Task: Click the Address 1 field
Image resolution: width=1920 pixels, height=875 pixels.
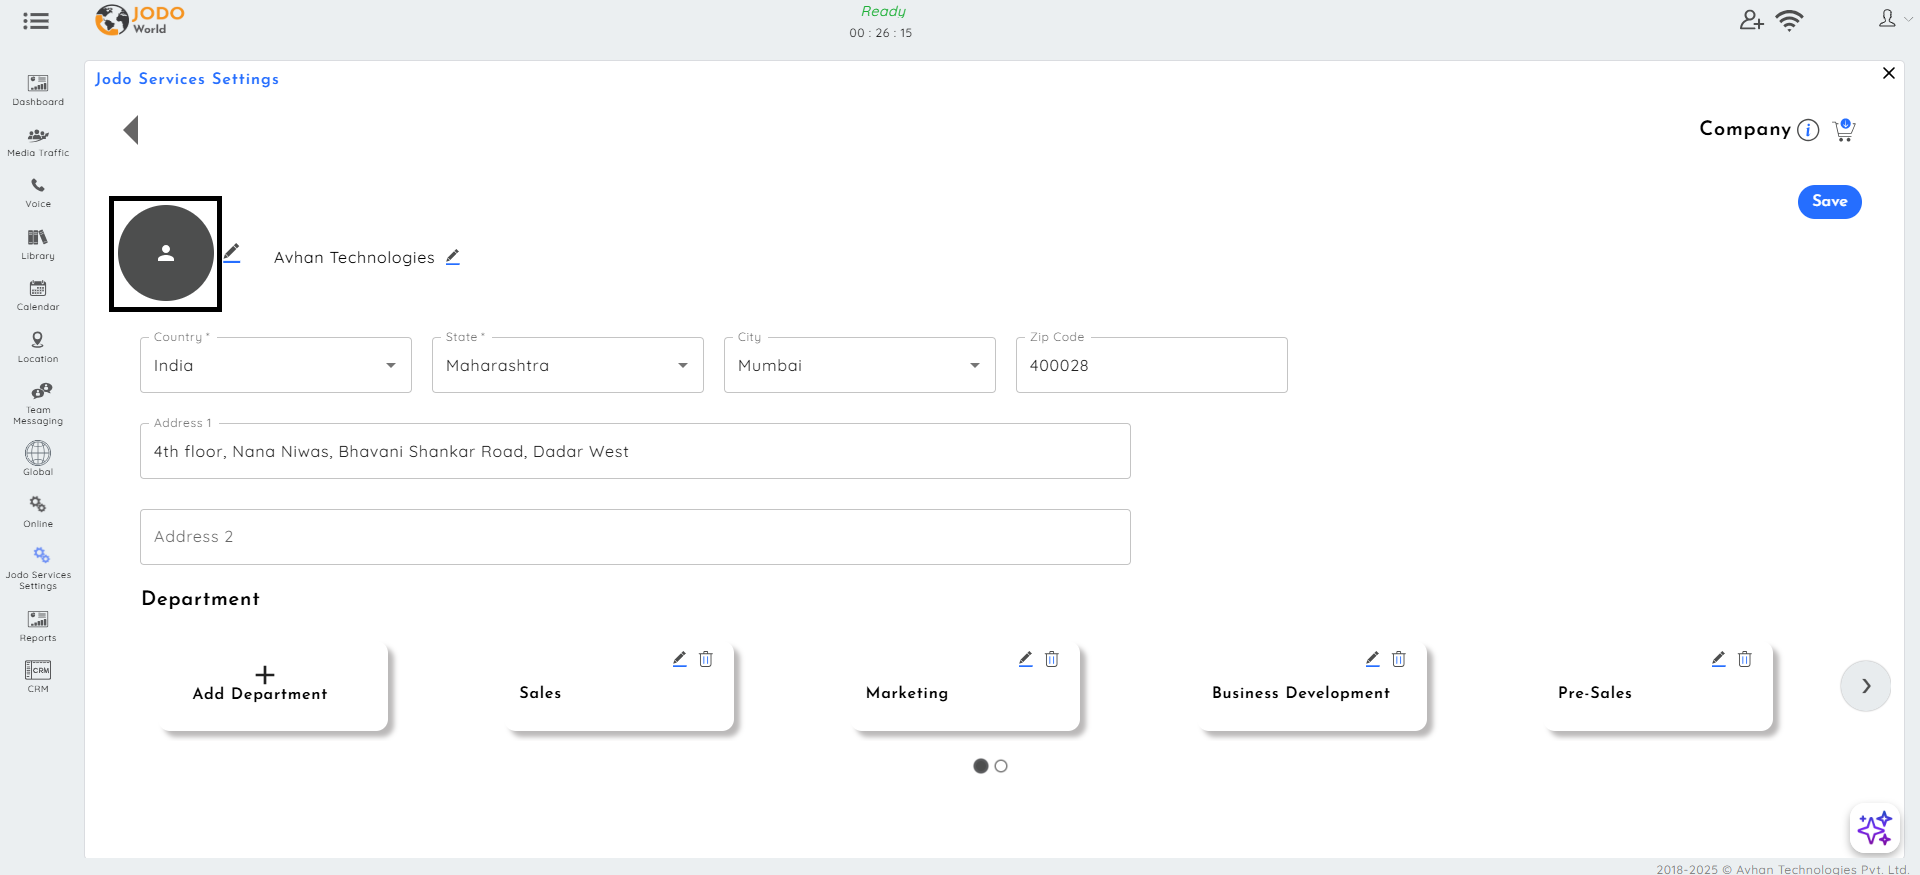Action: tap(635, 451)
